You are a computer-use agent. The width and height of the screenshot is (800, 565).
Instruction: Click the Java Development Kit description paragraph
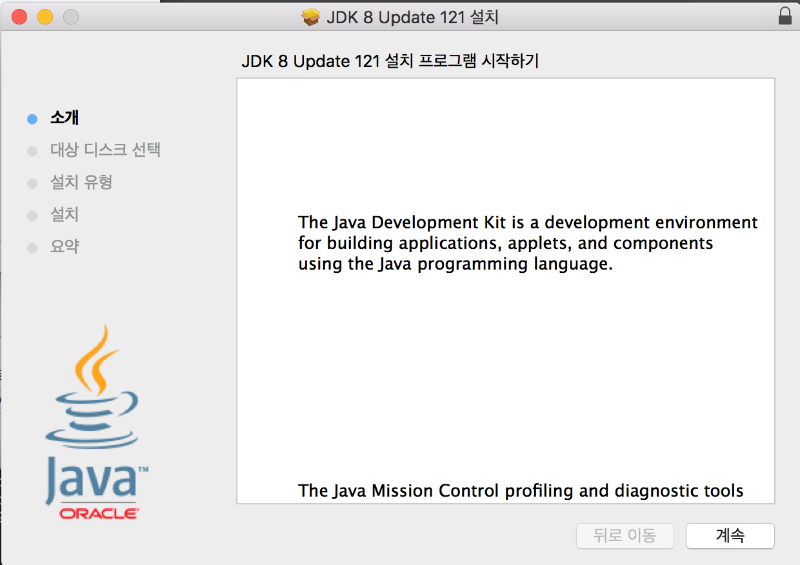click(528, 243)
